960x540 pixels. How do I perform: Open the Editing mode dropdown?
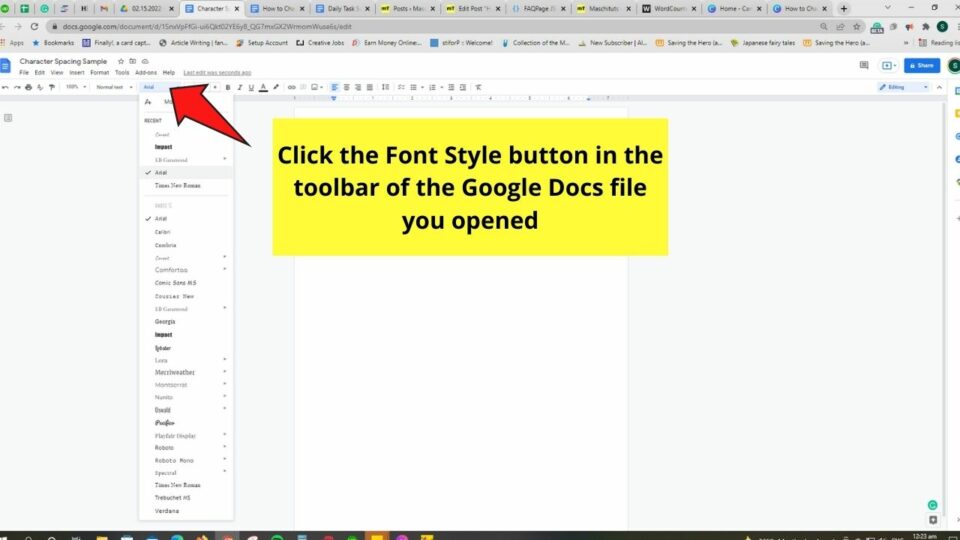(x=904, y=88)
